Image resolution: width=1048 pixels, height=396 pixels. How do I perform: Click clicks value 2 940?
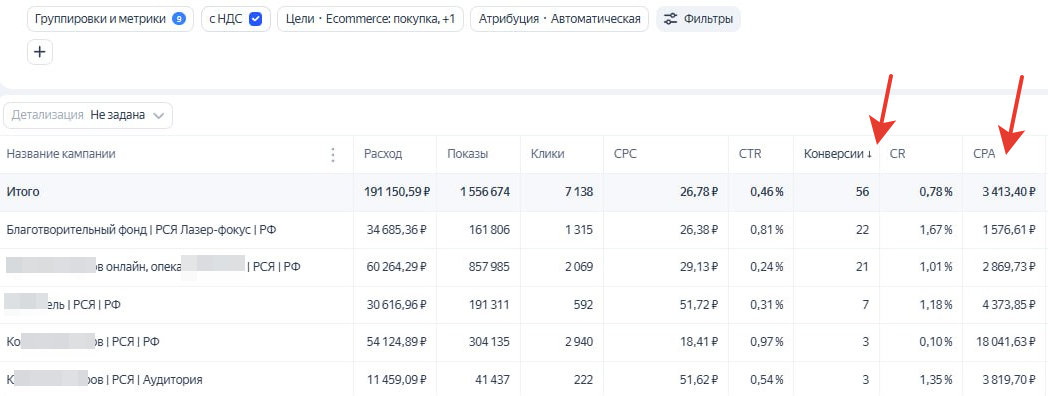[x=578, y=342]
